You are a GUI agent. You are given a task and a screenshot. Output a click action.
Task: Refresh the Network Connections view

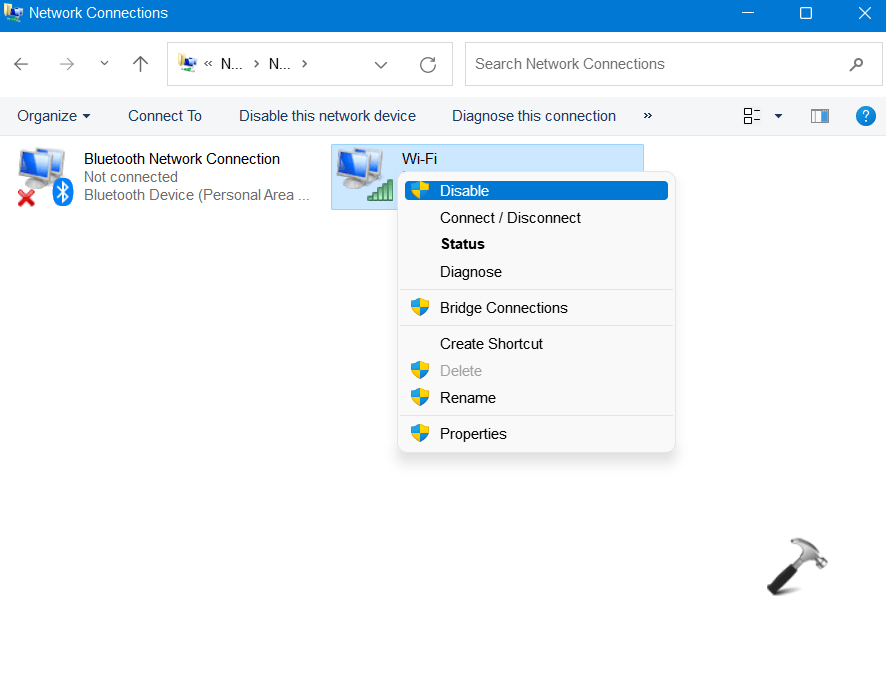(x=428, y=64)
